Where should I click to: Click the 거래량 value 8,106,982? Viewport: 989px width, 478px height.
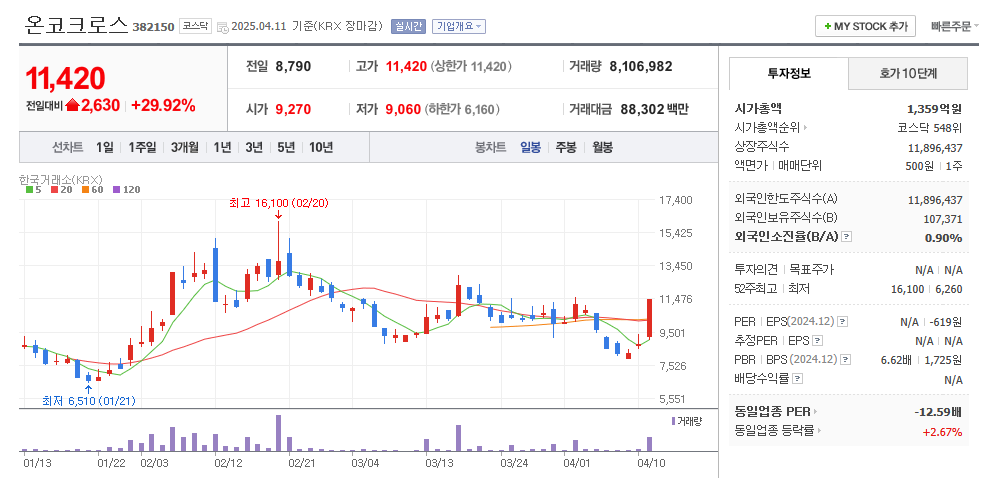[641, 66]
